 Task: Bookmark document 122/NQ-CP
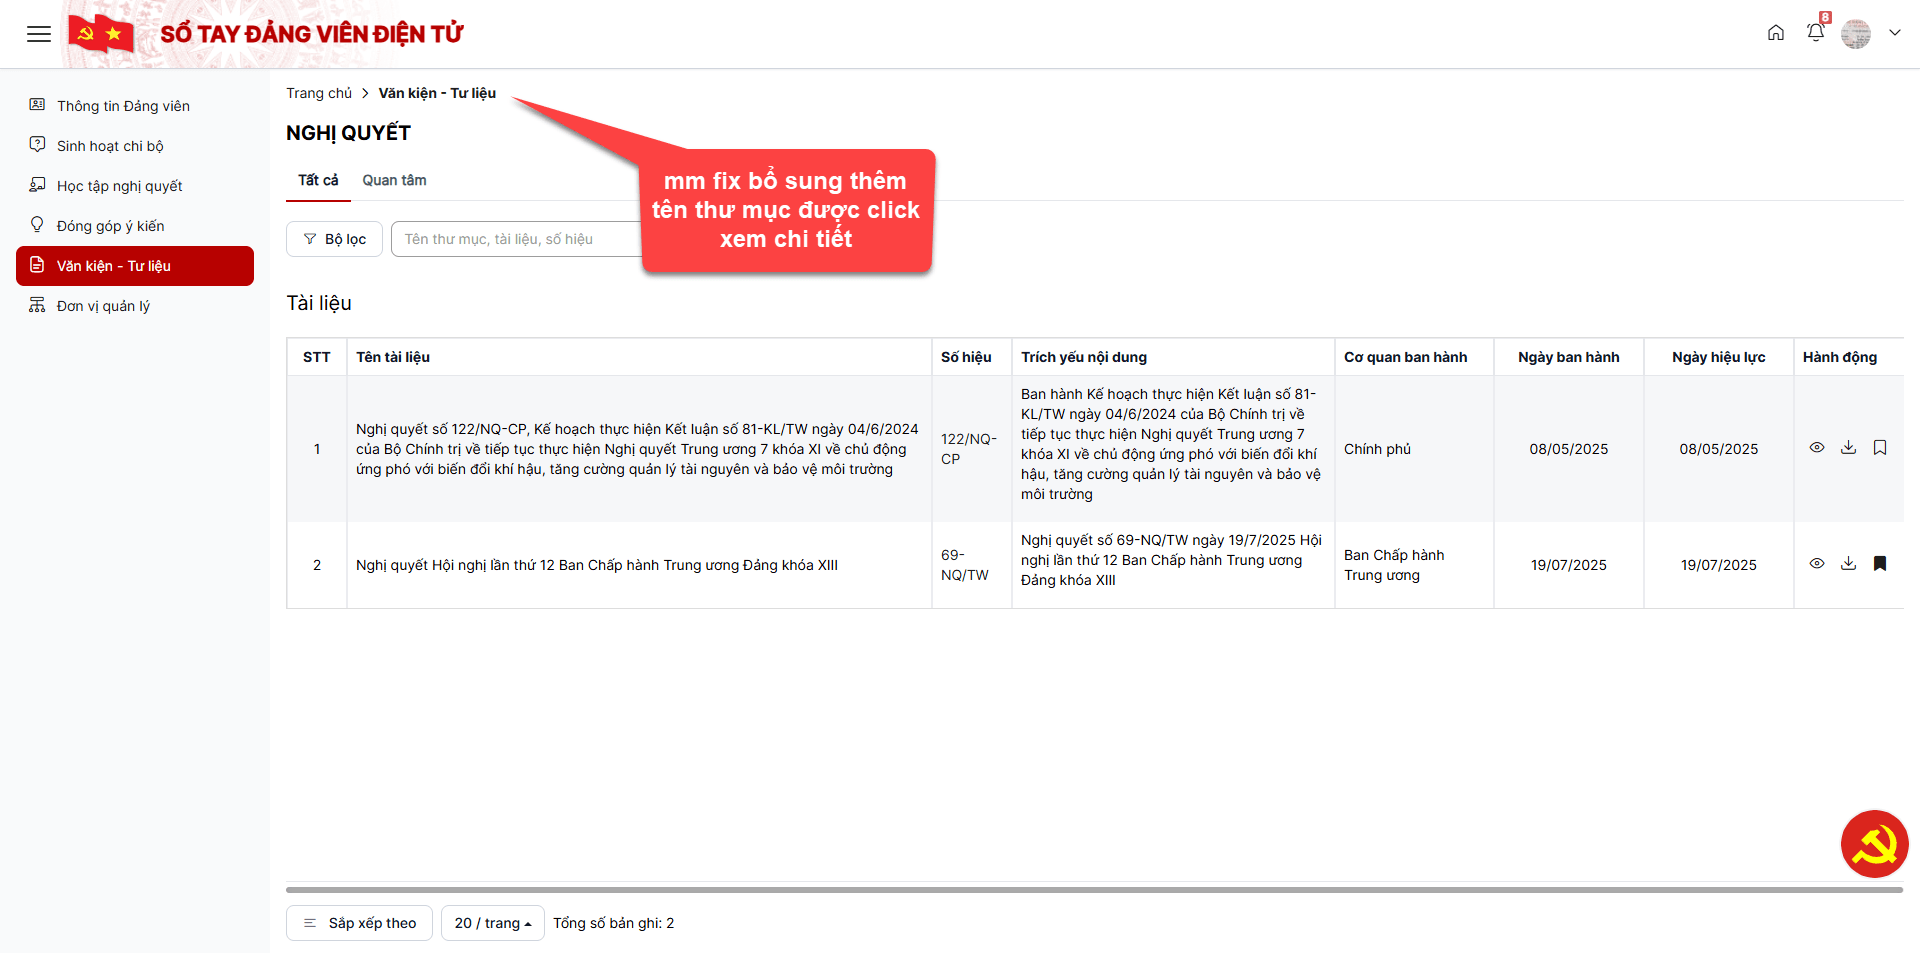[x=1880, y=448]
